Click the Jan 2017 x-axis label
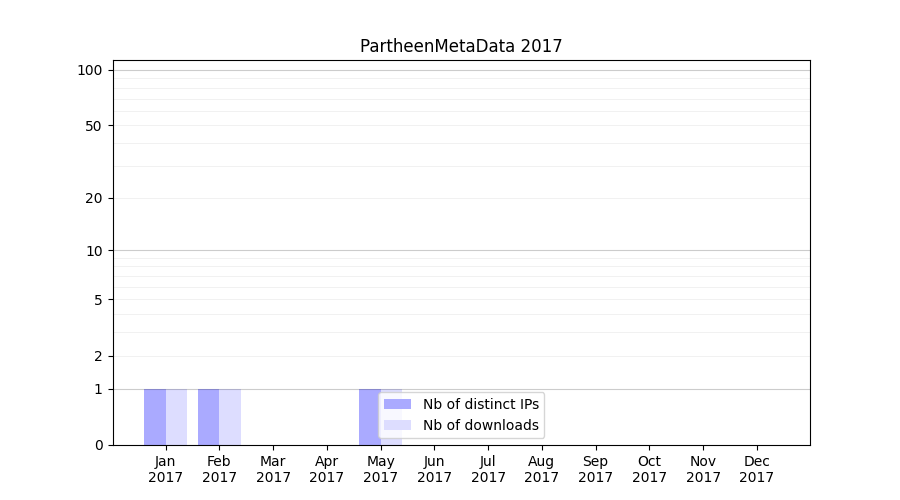The image size is (900, 500). (166, 469)
